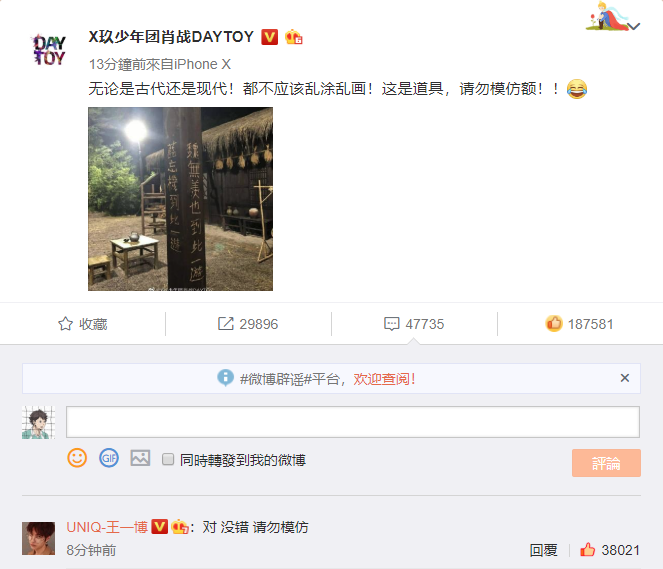Screen dimensions: 663x569
Task: Close the 微博辟谣 notice banner
Action: pos(625,378)
